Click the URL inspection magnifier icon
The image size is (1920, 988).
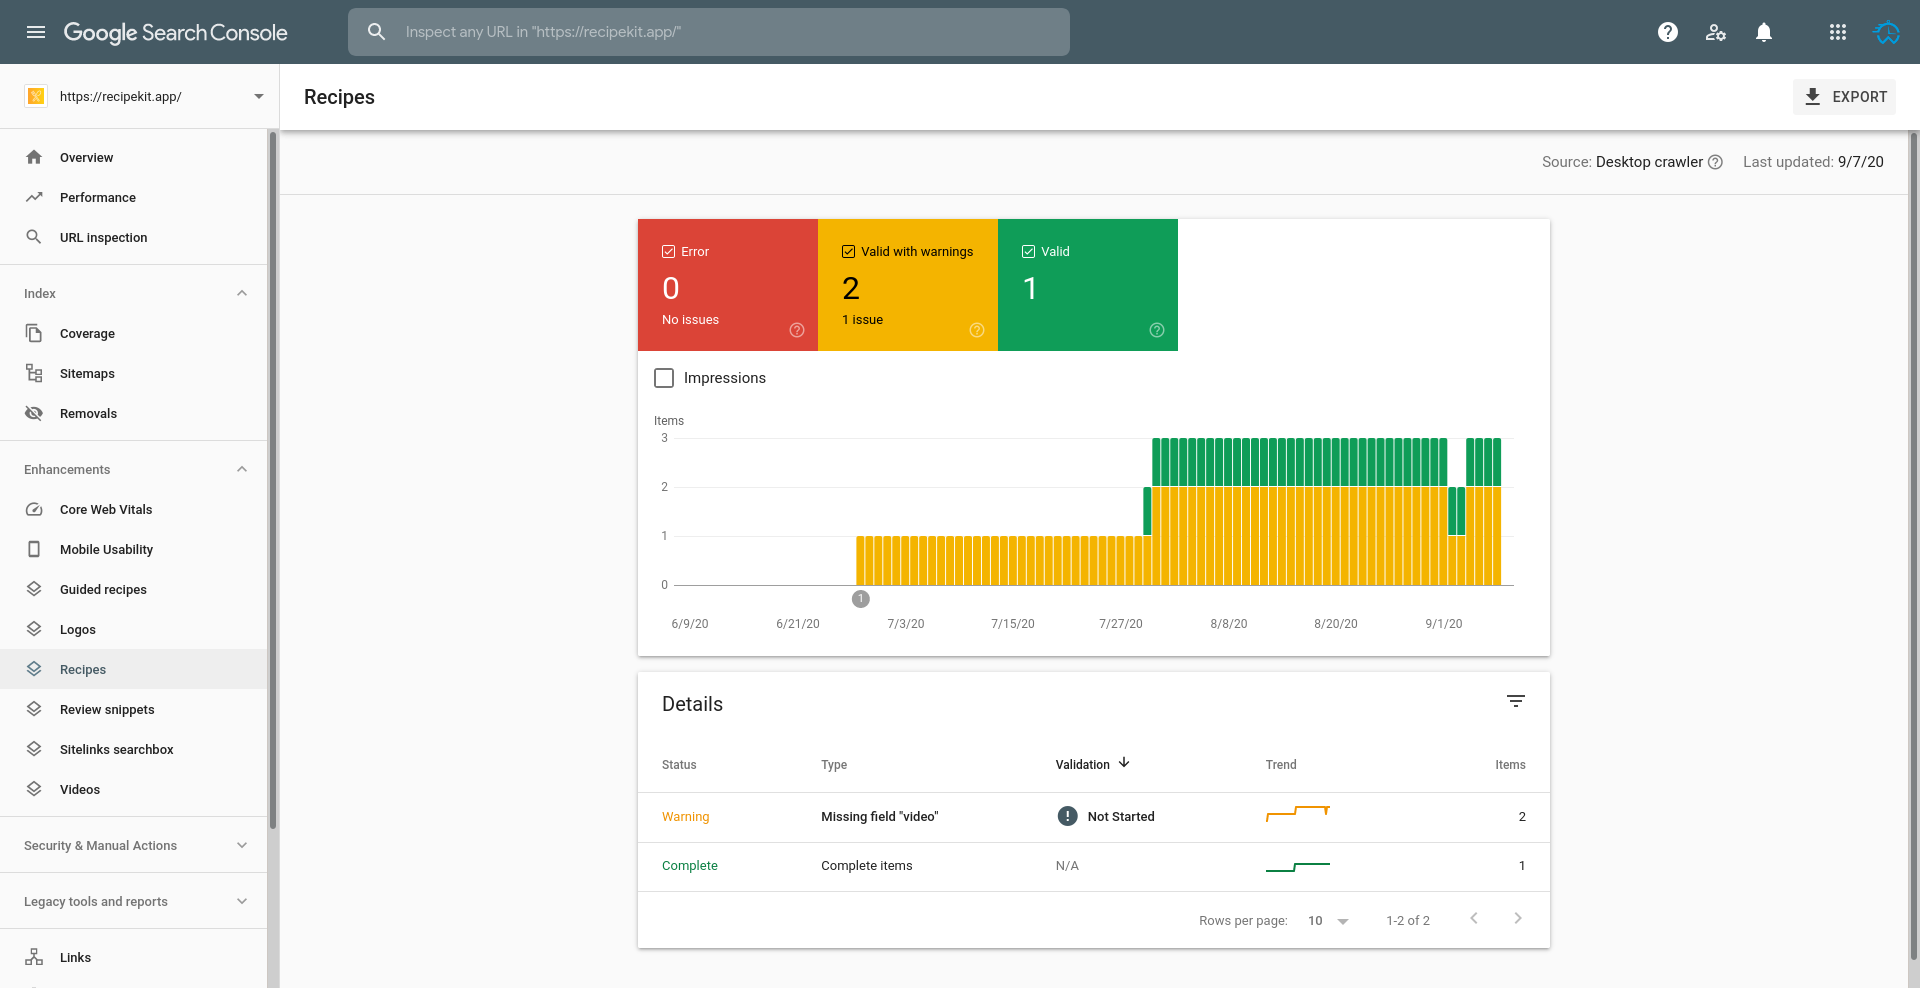(34, 237)
